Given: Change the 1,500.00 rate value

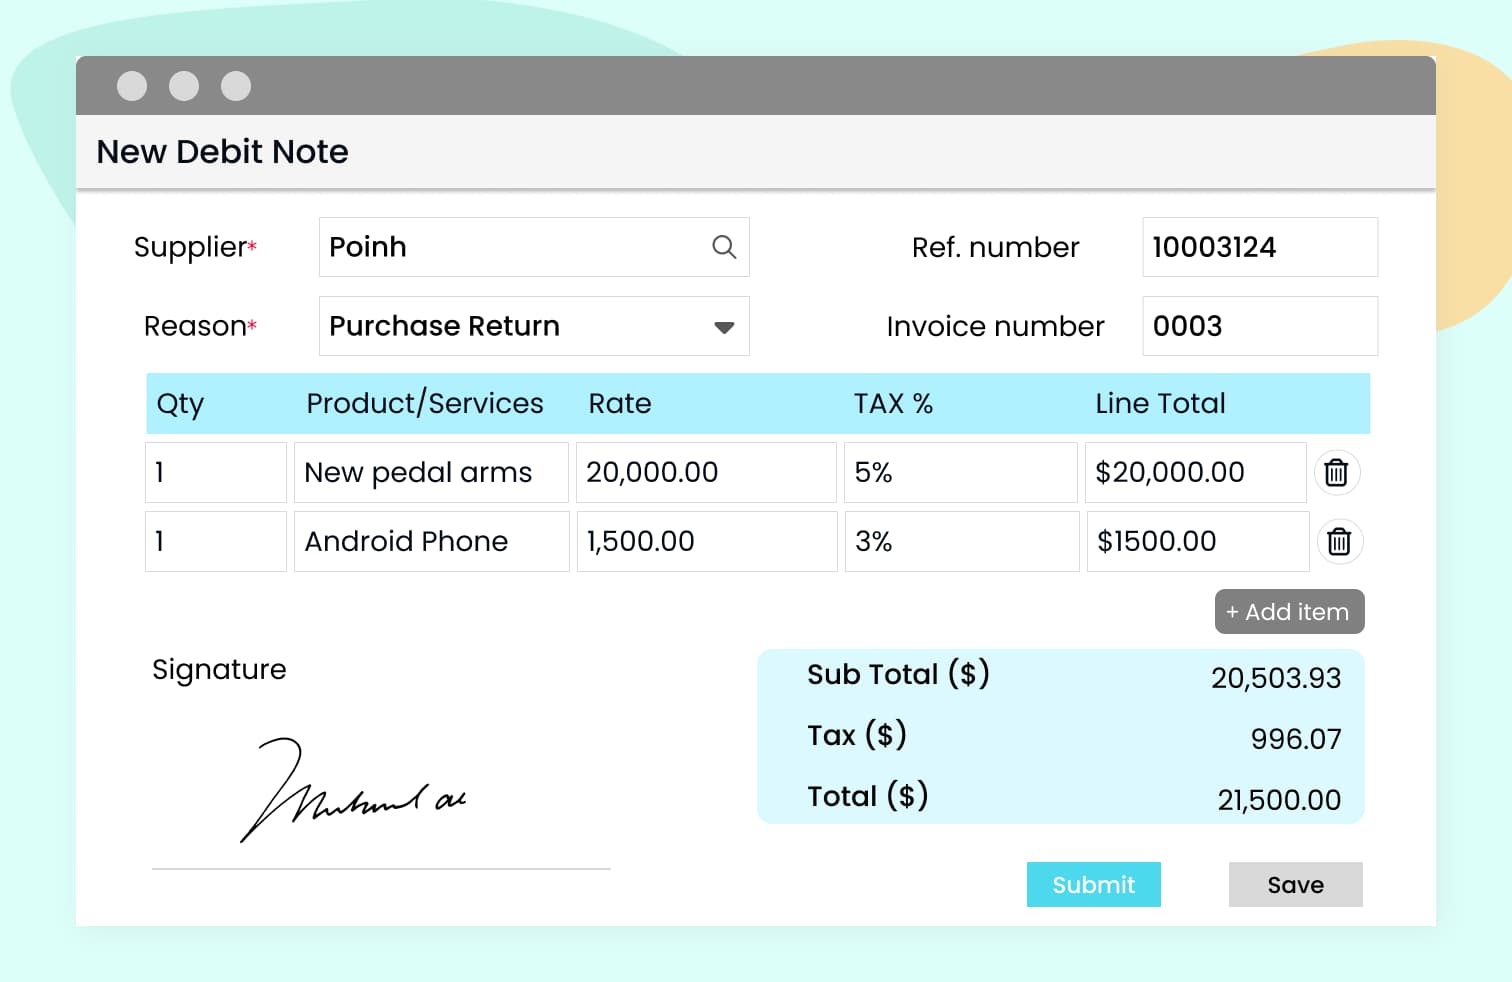Looking at the screenshot, I should point(705,541).
